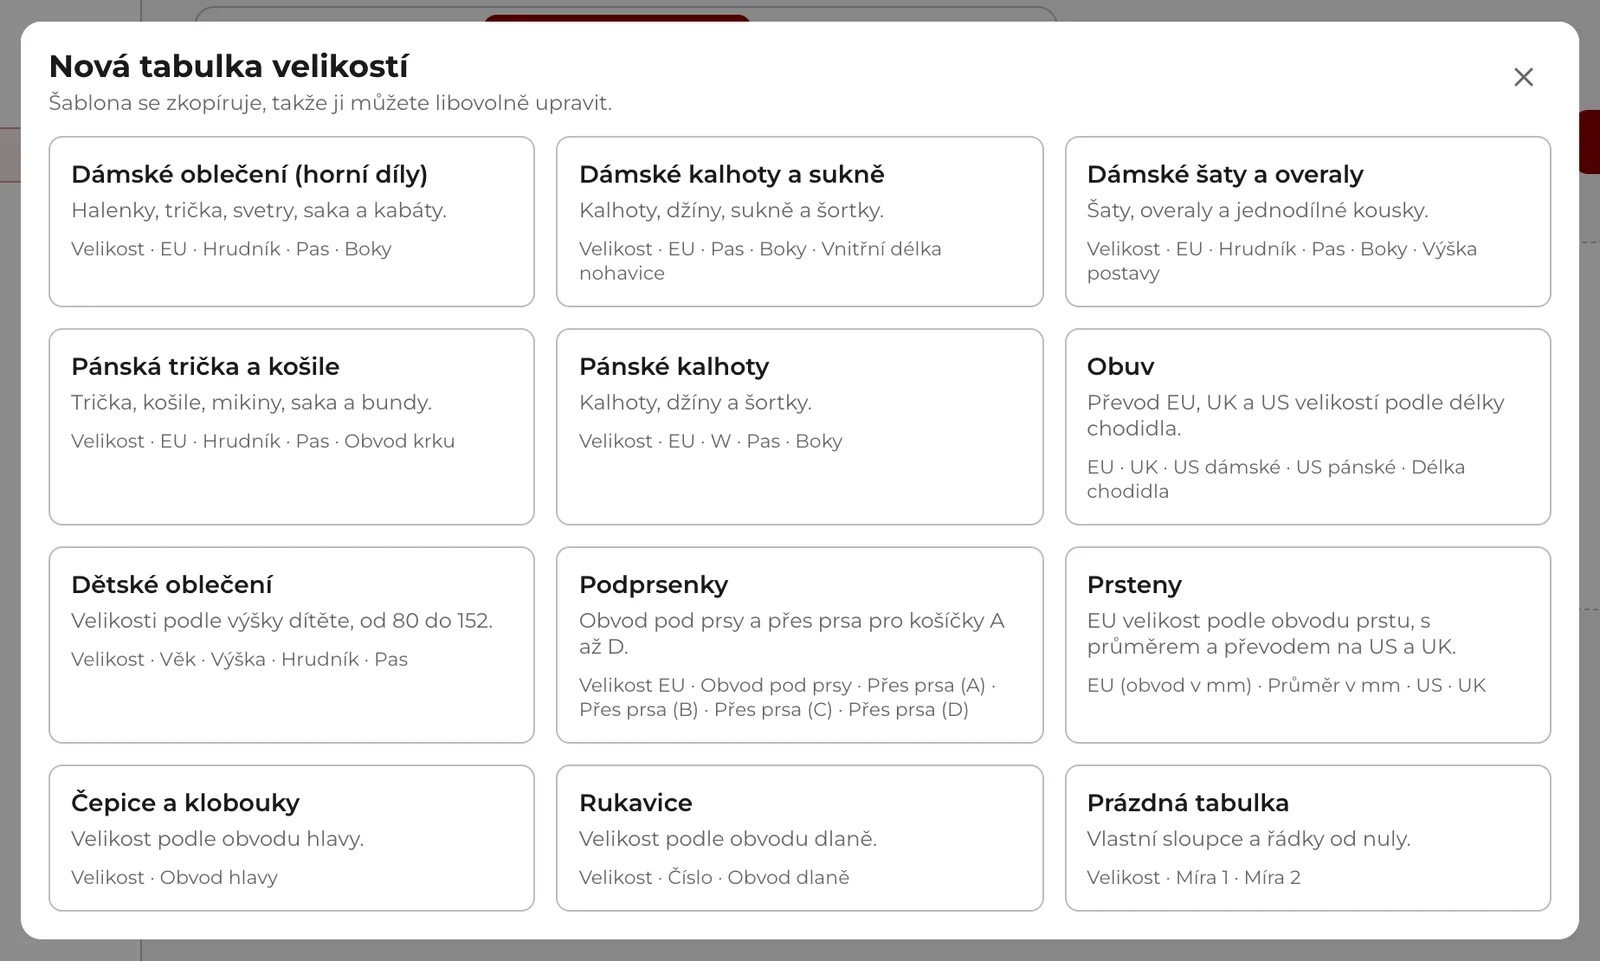Image resolution: width=1600 pixels, height=961 pixels.
Task: Select Čepice a klobouky template
Action: point(291,837)
